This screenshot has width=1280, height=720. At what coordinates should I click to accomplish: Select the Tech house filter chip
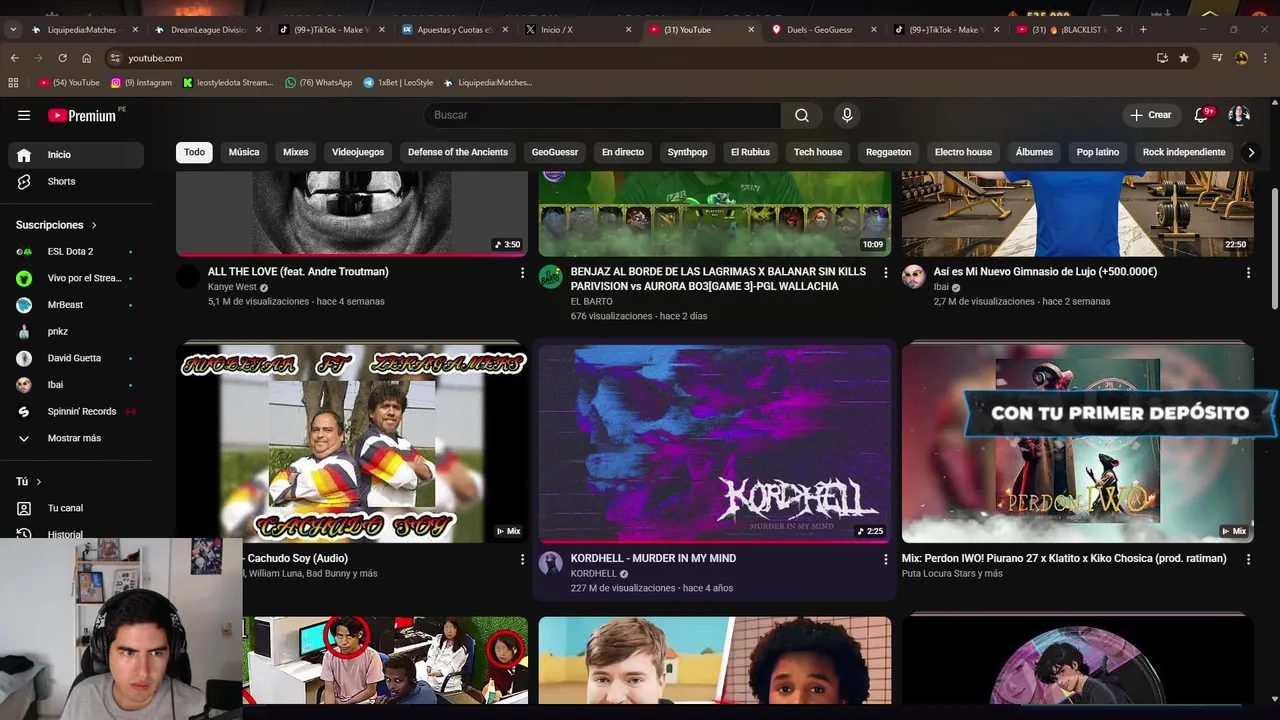(x=818, y=152)
